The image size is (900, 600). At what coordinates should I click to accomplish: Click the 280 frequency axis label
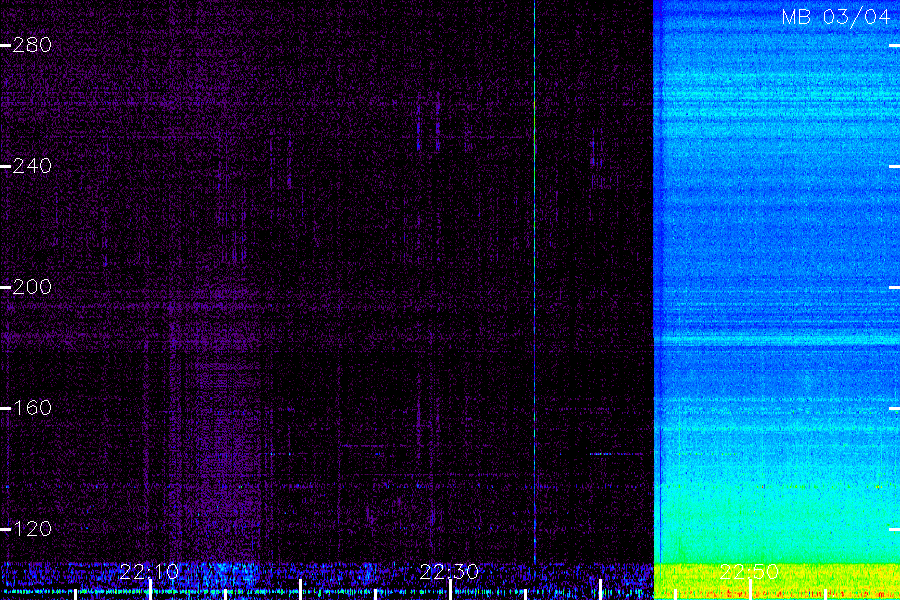32,45
